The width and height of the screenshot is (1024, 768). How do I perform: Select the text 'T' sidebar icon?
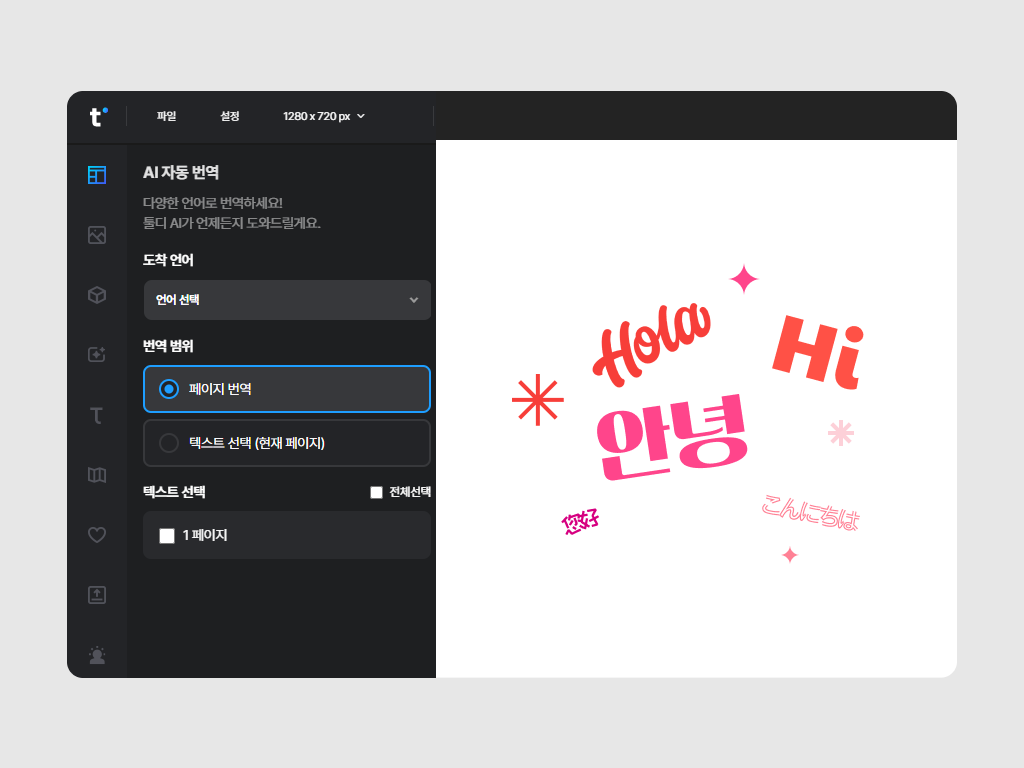97,415
